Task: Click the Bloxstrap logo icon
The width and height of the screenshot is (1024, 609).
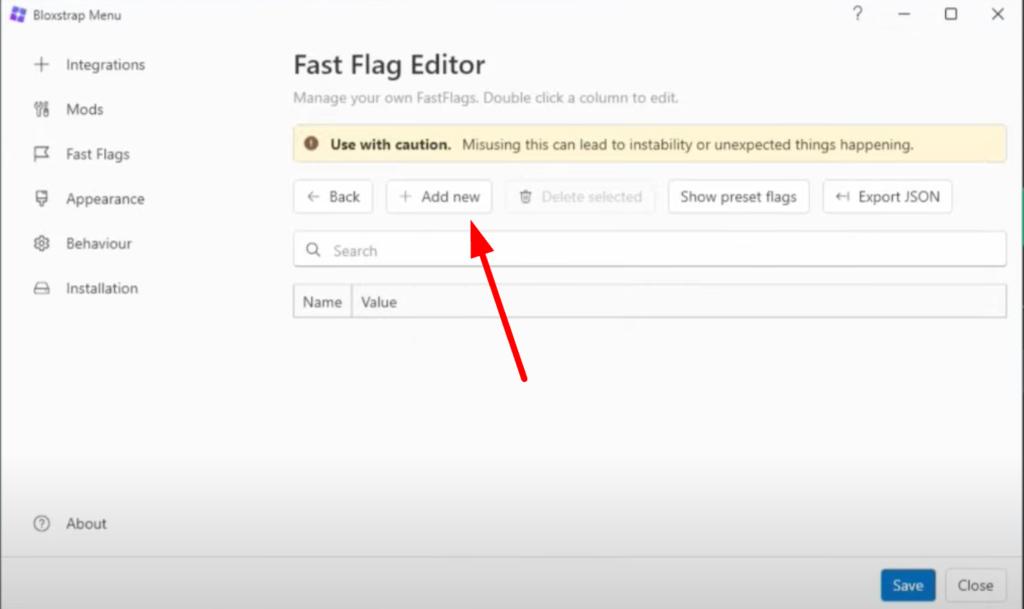Action: coord(18,14)
